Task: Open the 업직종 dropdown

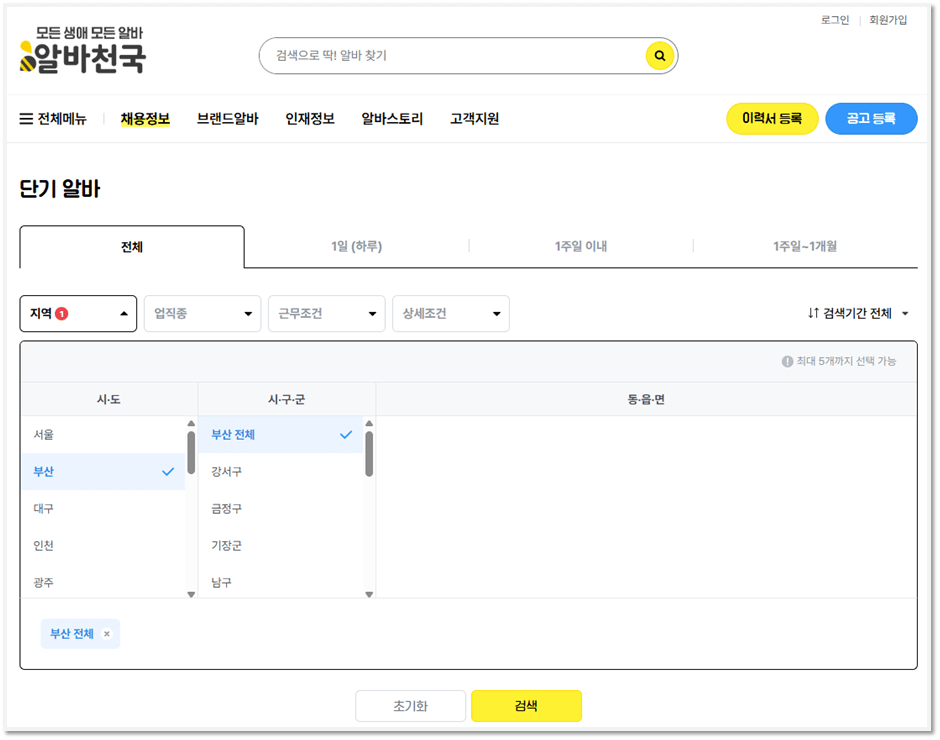Action: pyautogui.click(x=202, y=313)
